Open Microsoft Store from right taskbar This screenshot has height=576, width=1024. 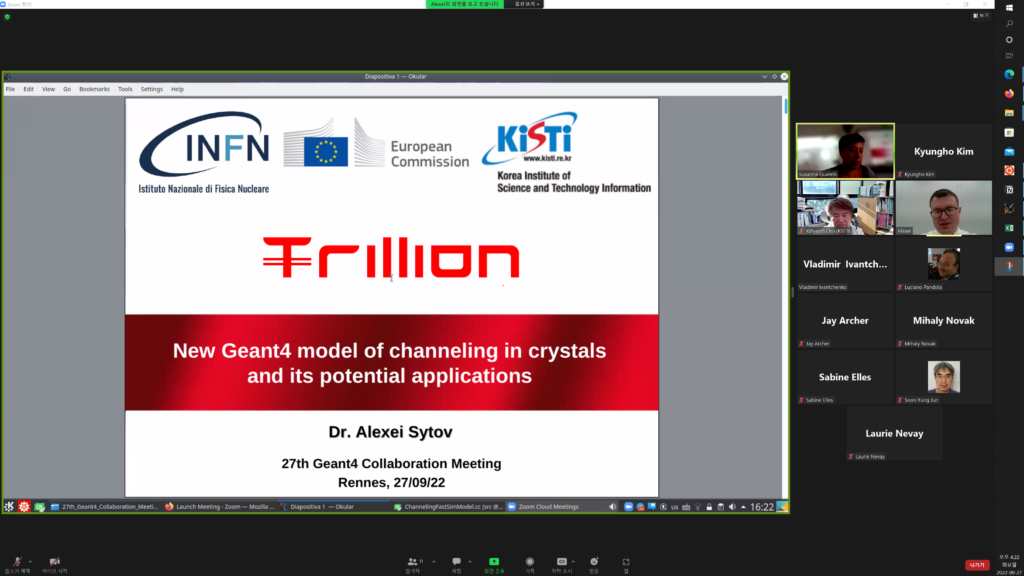coord(1009,132)
